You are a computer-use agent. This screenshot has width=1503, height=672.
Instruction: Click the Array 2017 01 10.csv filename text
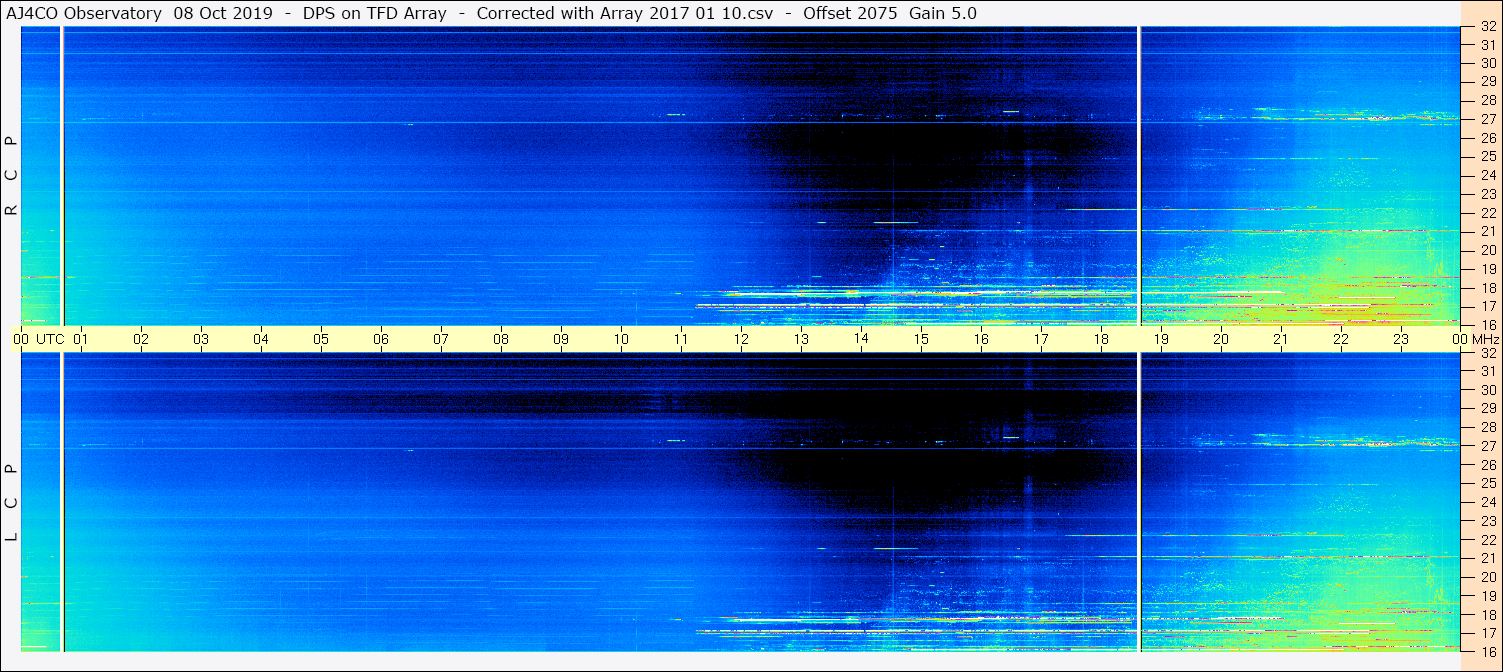coord(659,13)
